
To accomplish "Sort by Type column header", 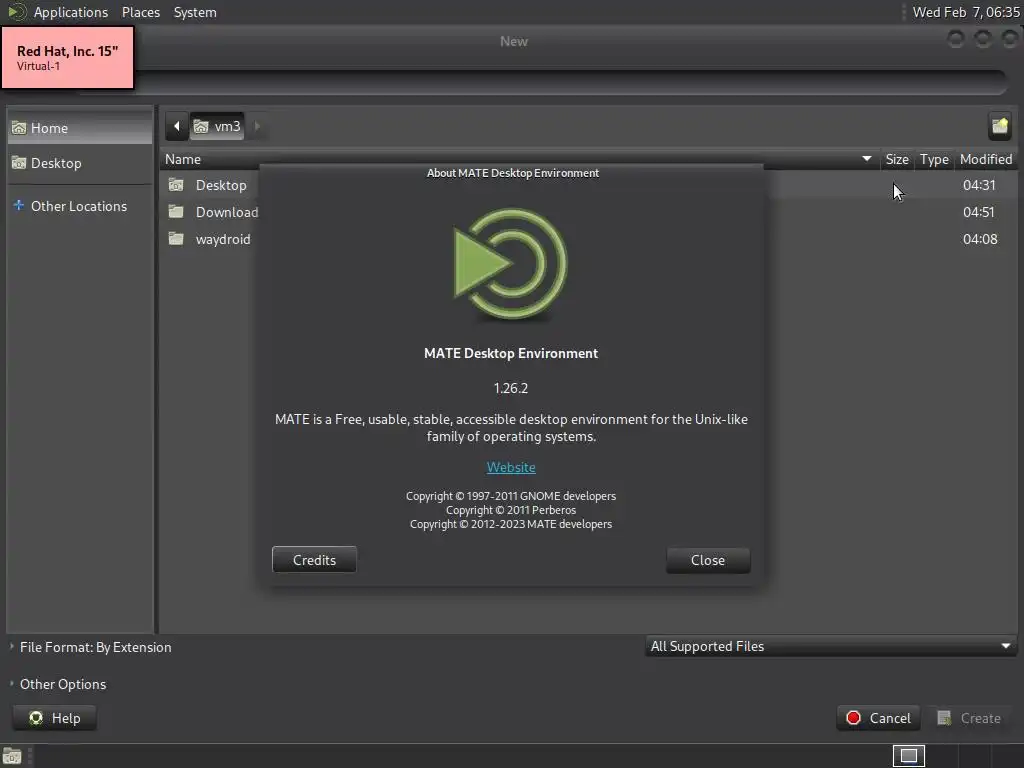I will pos(934,159).
